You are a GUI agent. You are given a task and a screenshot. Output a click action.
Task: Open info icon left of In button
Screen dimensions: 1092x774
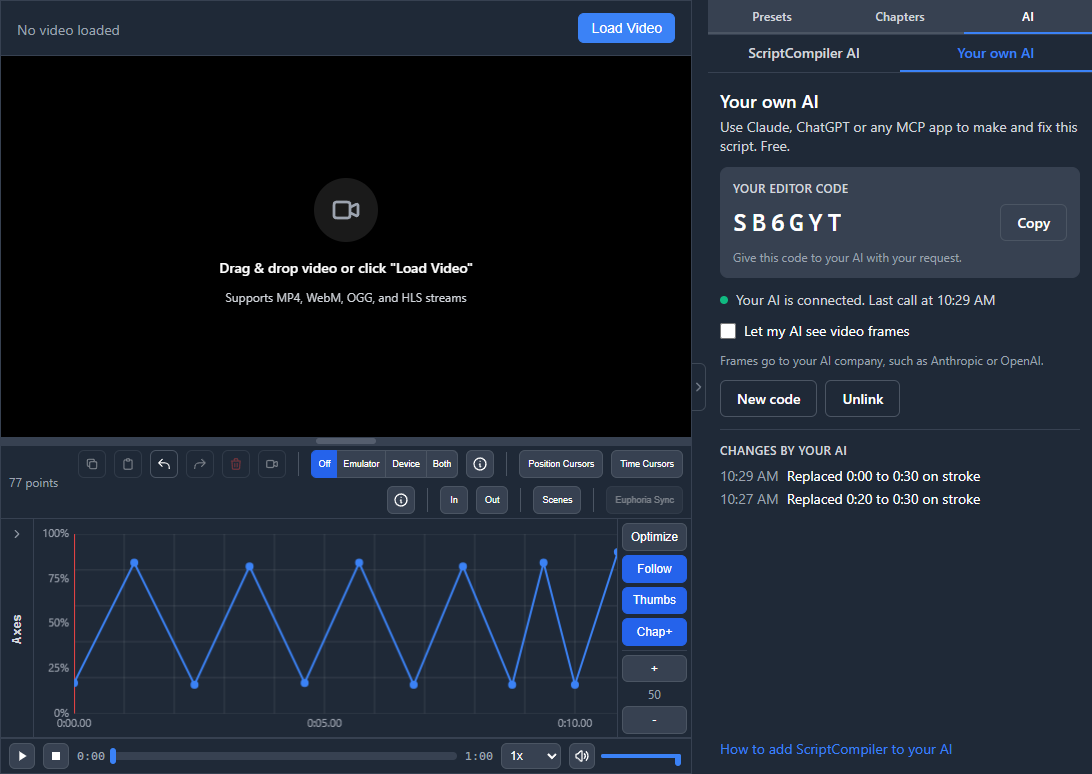[x=401, y=500]
